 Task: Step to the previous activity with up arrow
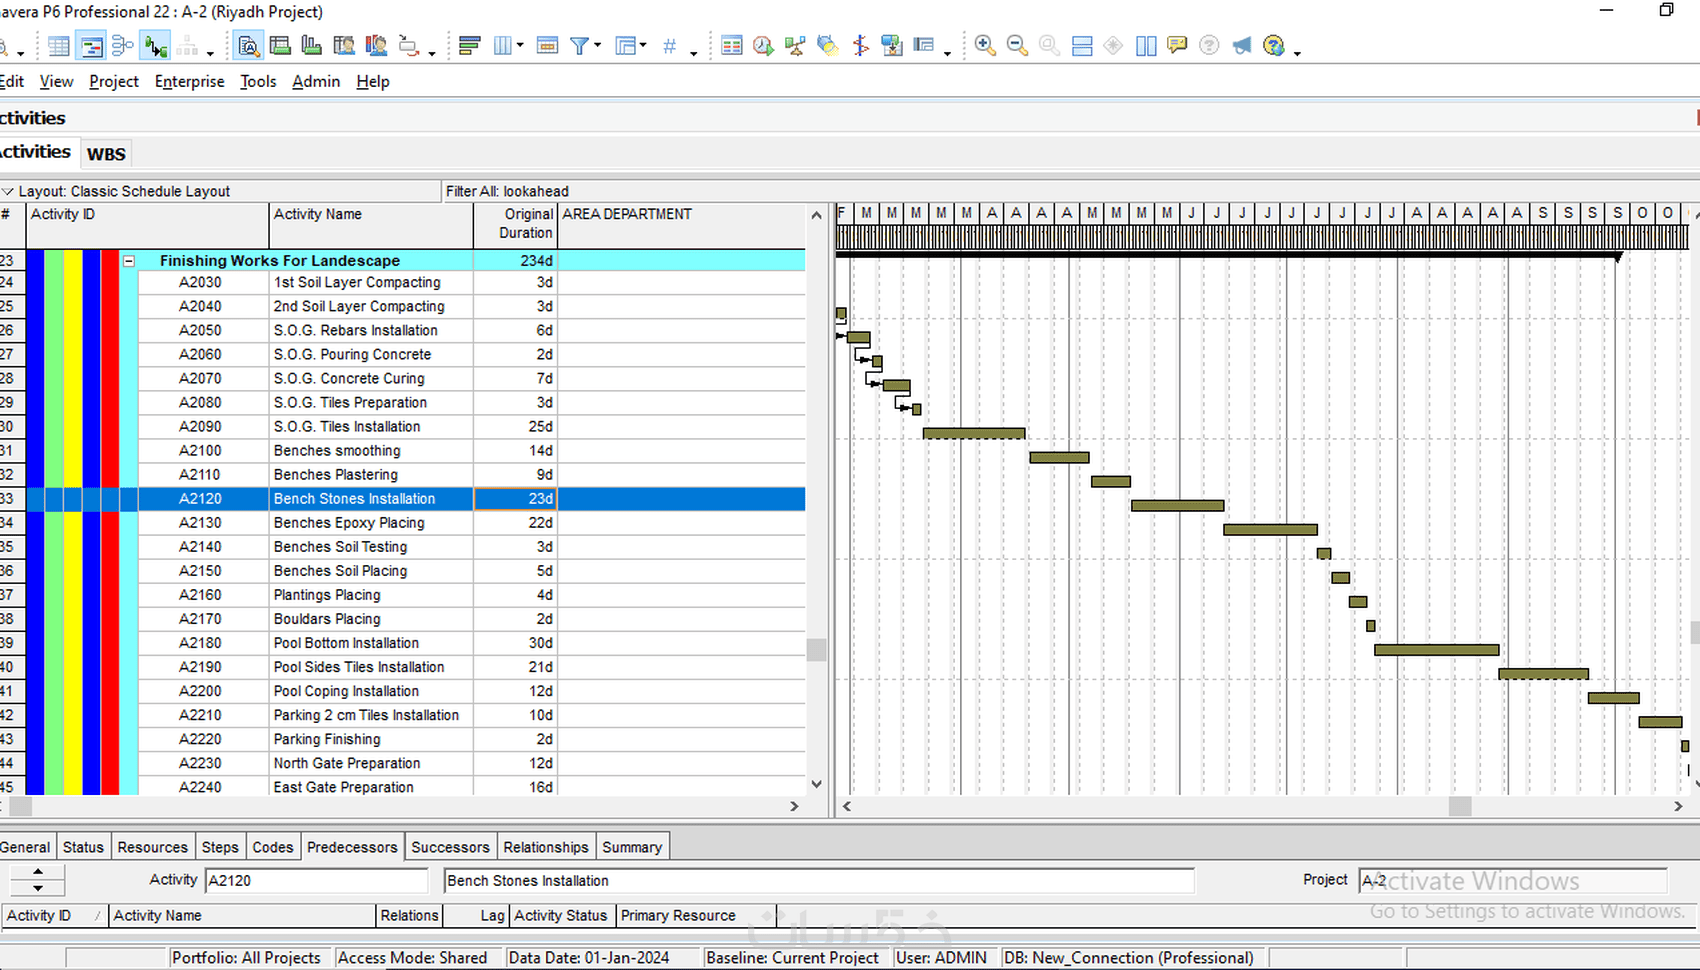[38, 873]
